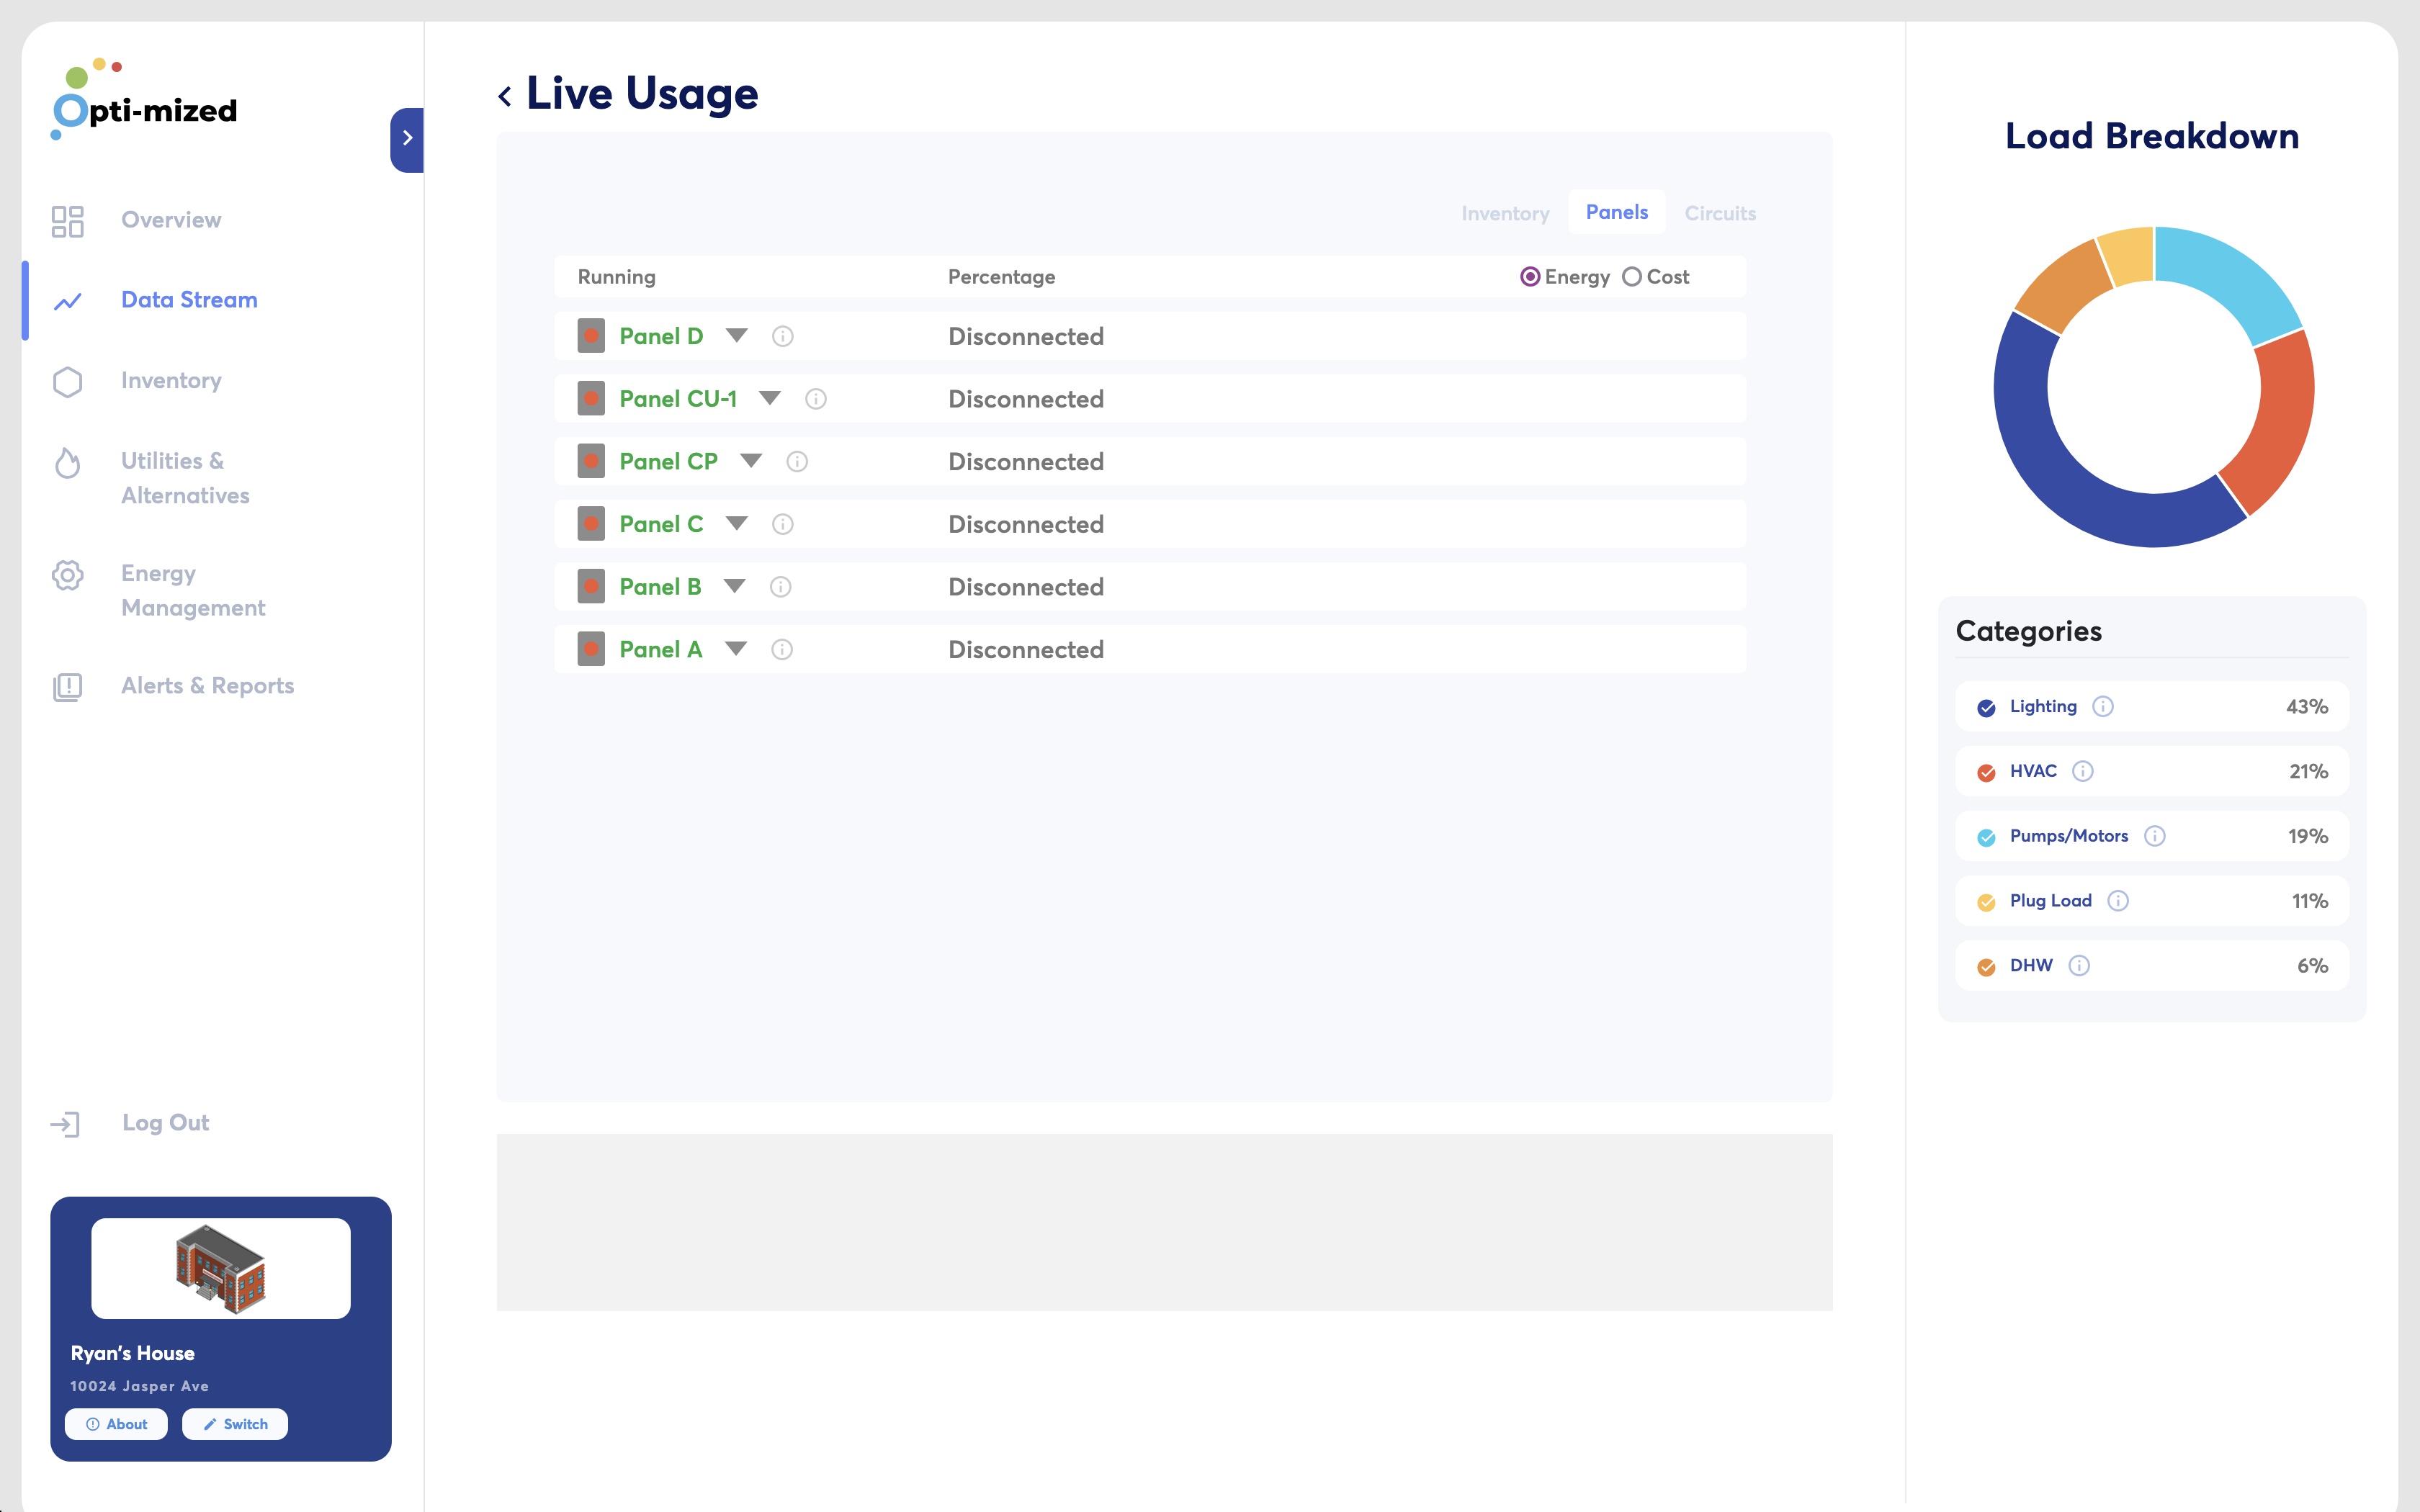Viewport: 2420px width, 1512px height.
Task: Click the Alerts & Reports icon
Action: click(67, 687)
